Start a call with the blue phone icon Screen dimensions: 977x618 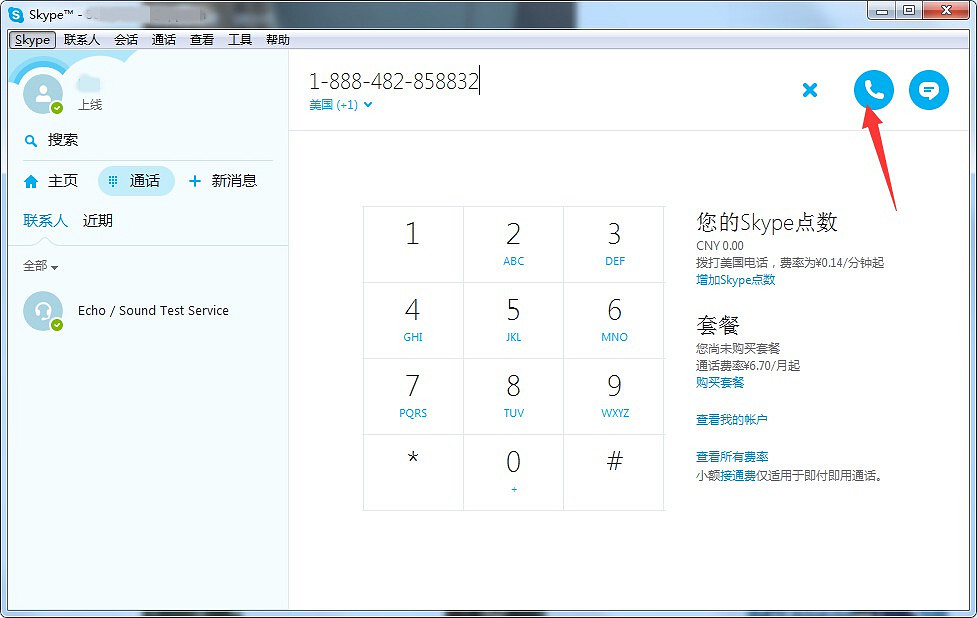[x=872, y=89]
